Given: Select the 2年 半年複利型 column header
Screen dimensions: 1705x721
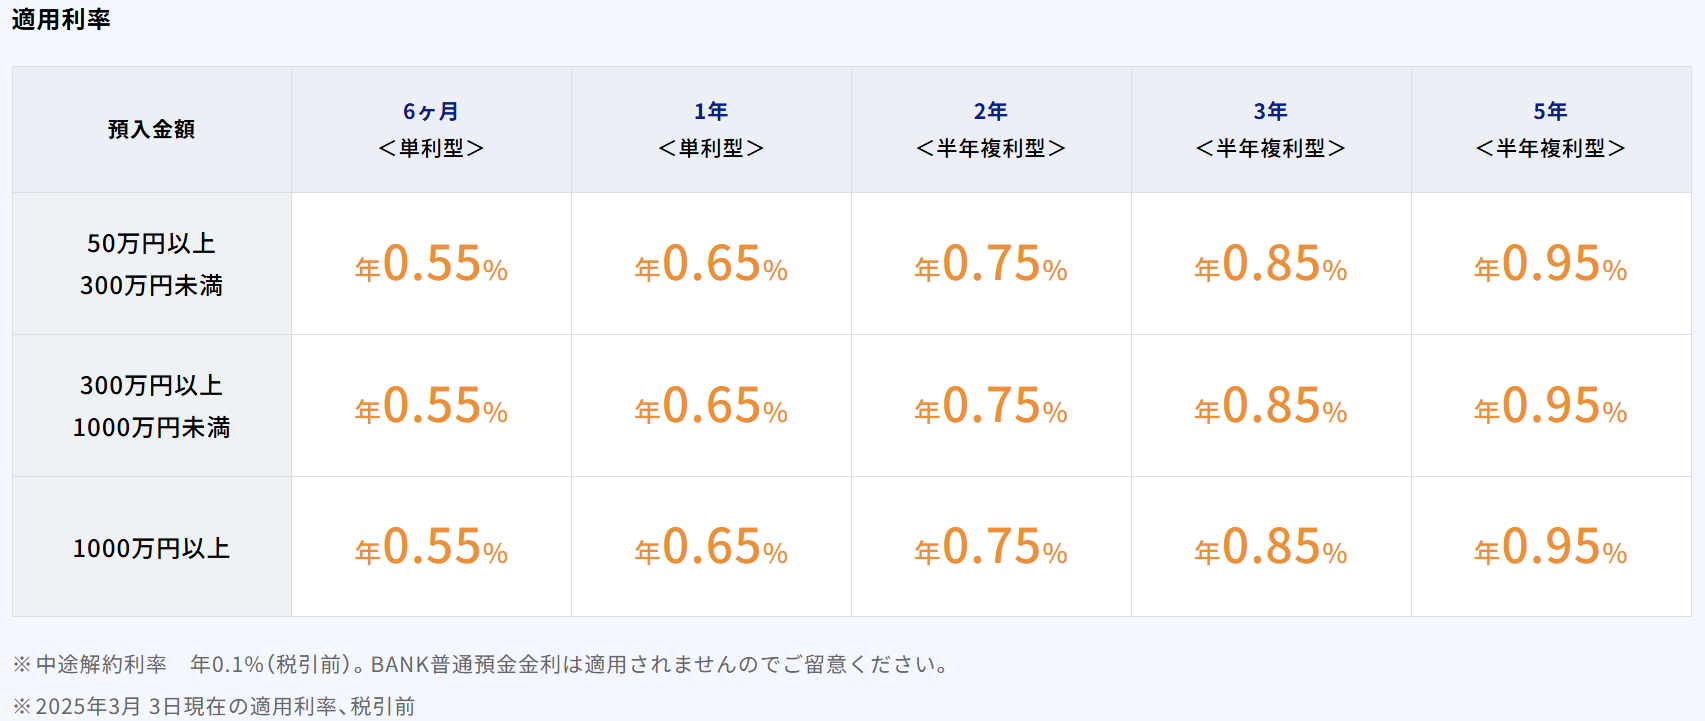Looking at the screenshot, I should pos(991,130).
